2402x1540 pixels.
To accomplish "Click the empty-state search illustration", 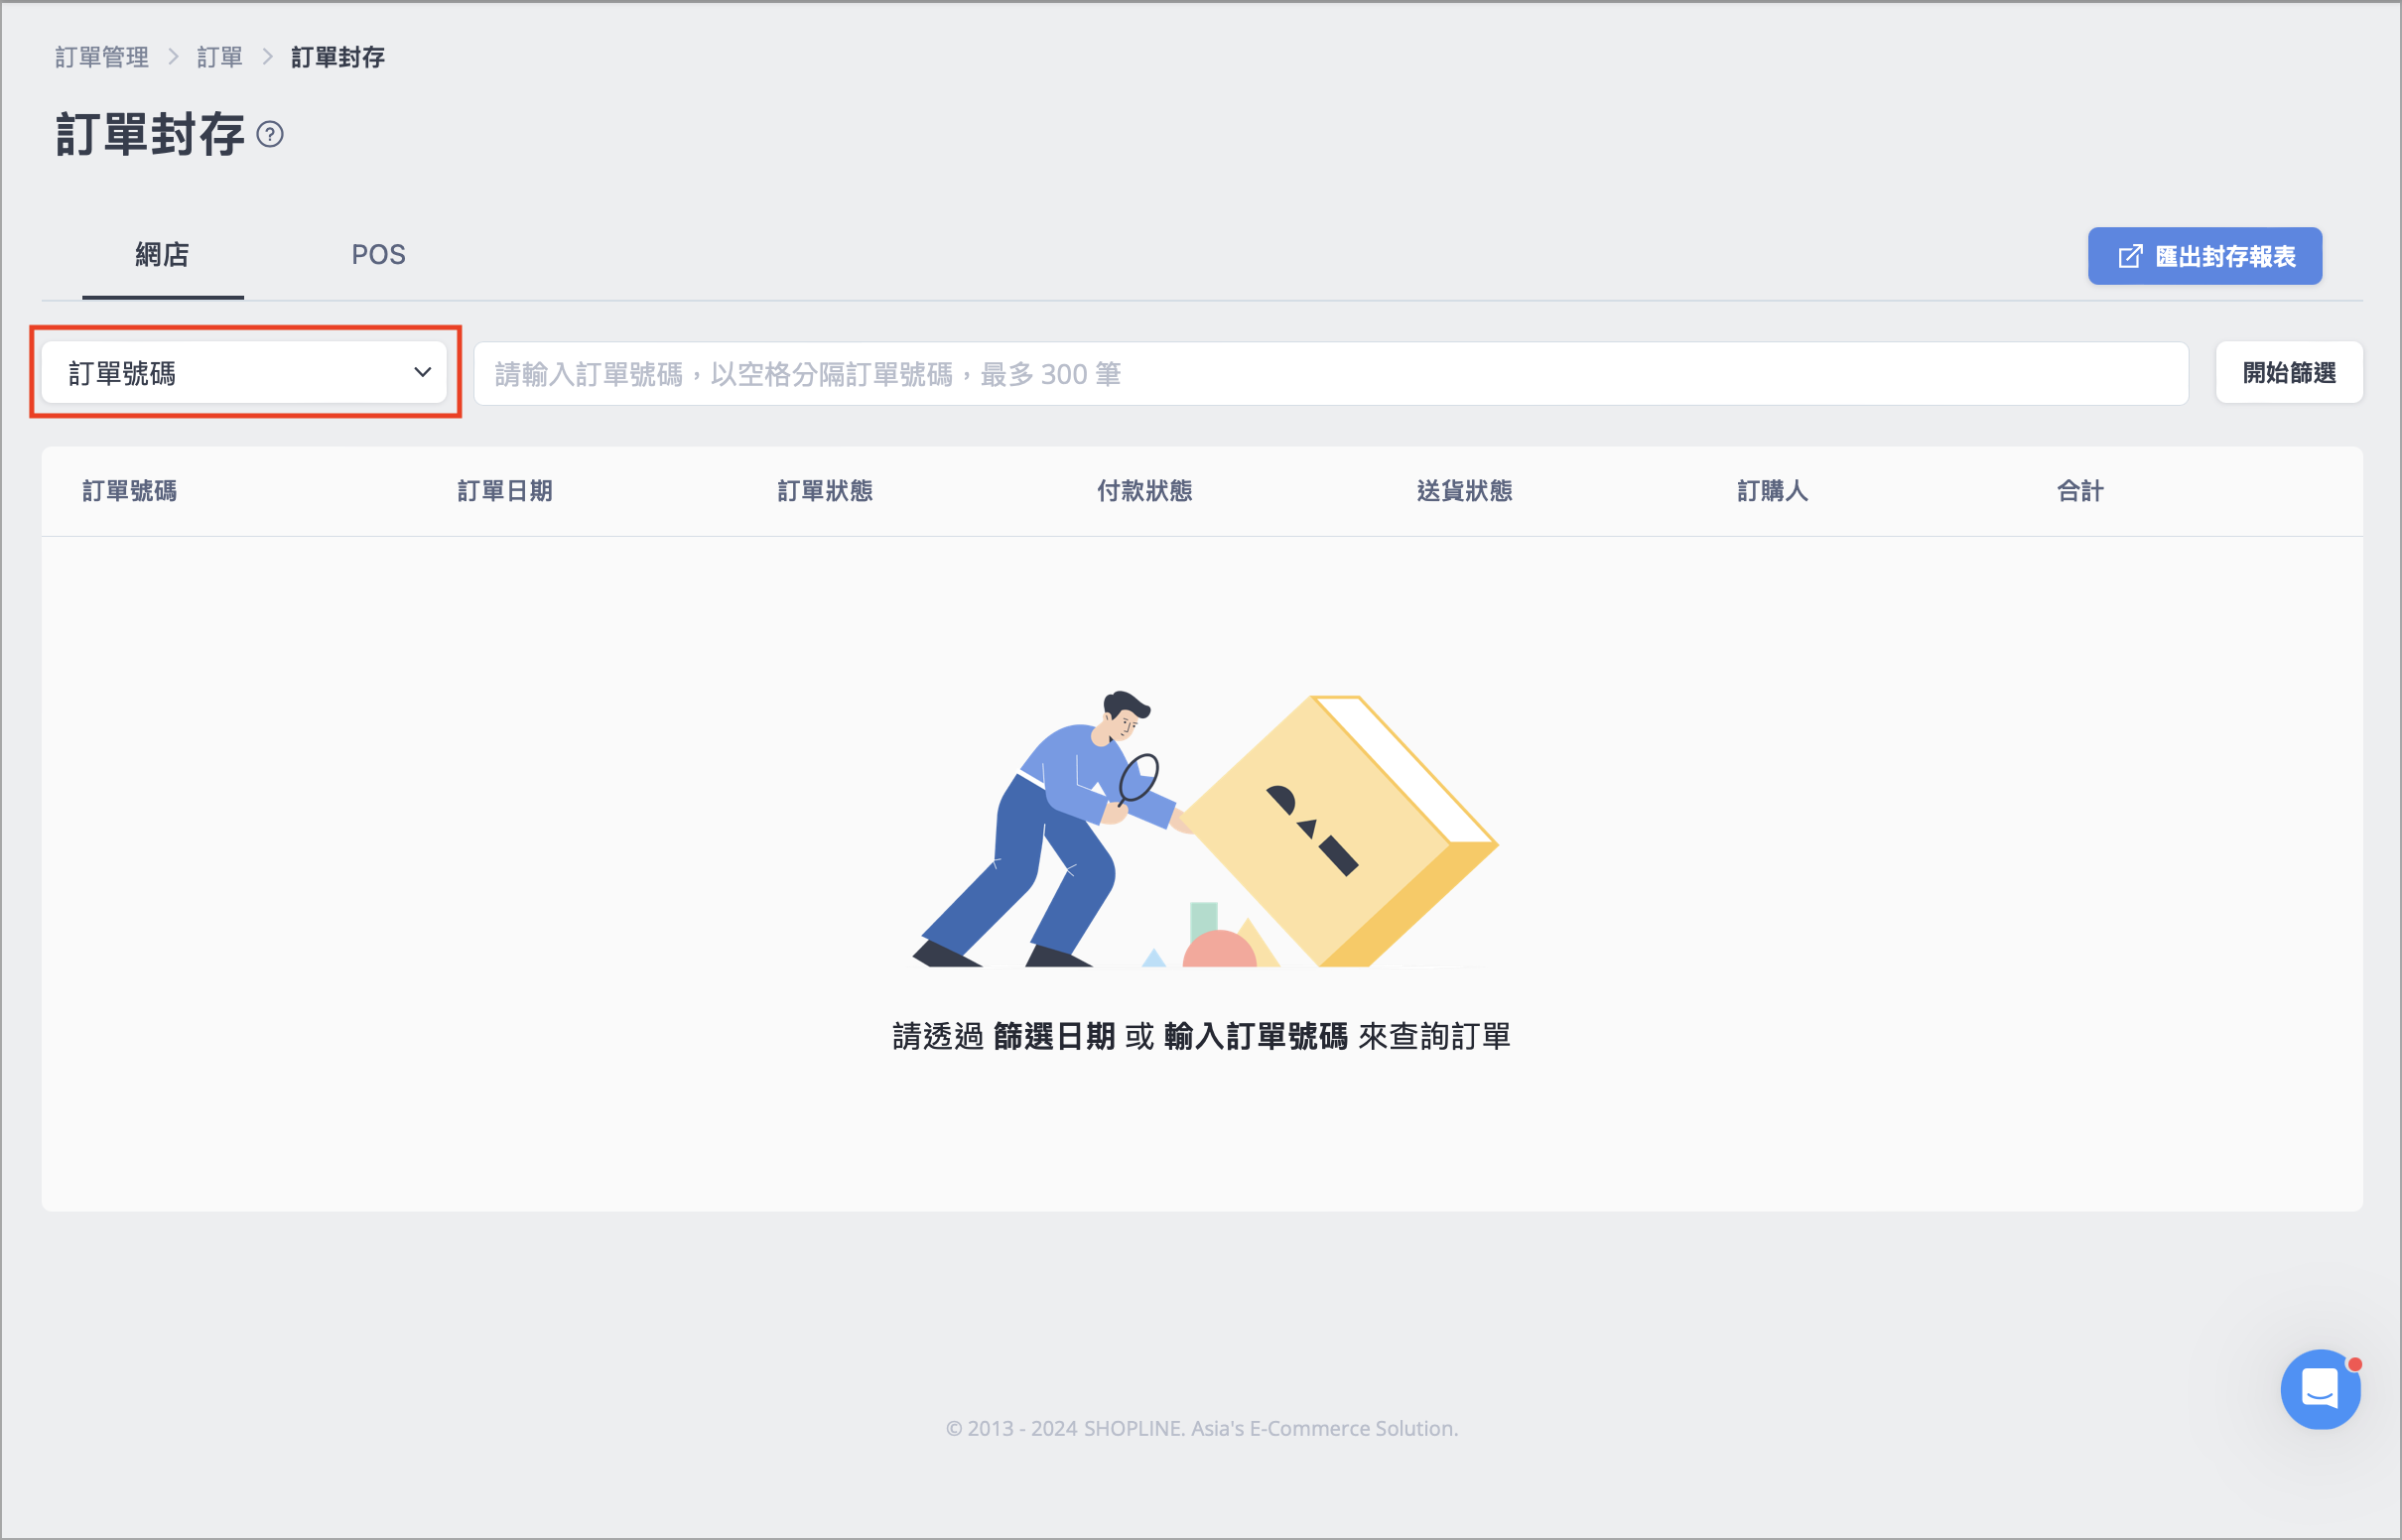I will click(x=1206, y=829).
